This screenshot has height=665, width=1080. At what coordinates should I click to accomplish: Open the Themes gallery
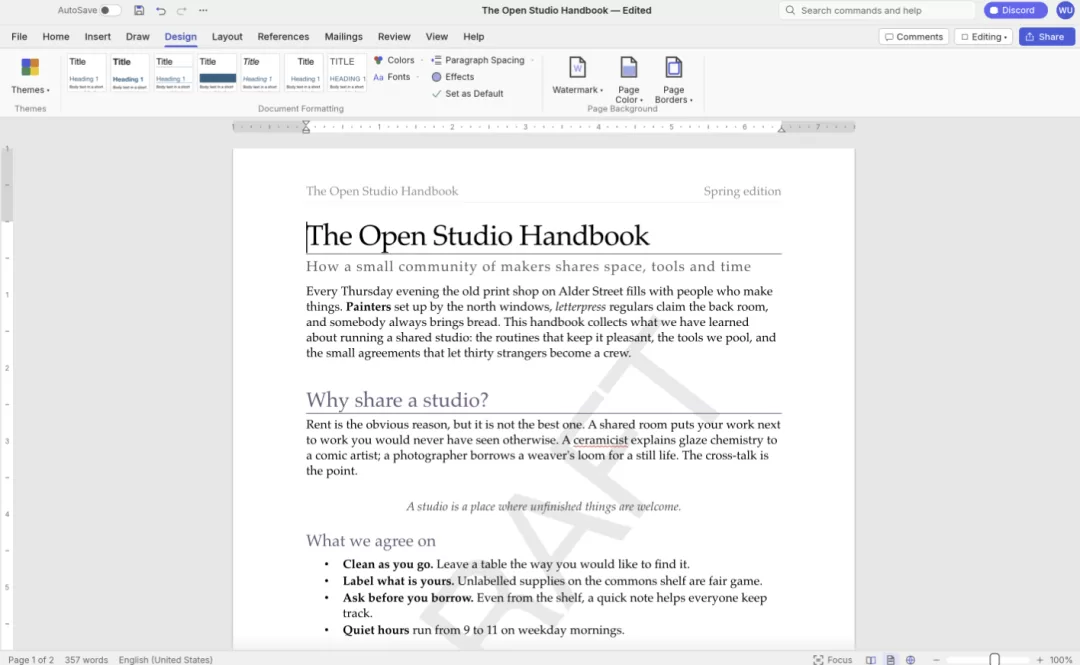tap(30, 76)
